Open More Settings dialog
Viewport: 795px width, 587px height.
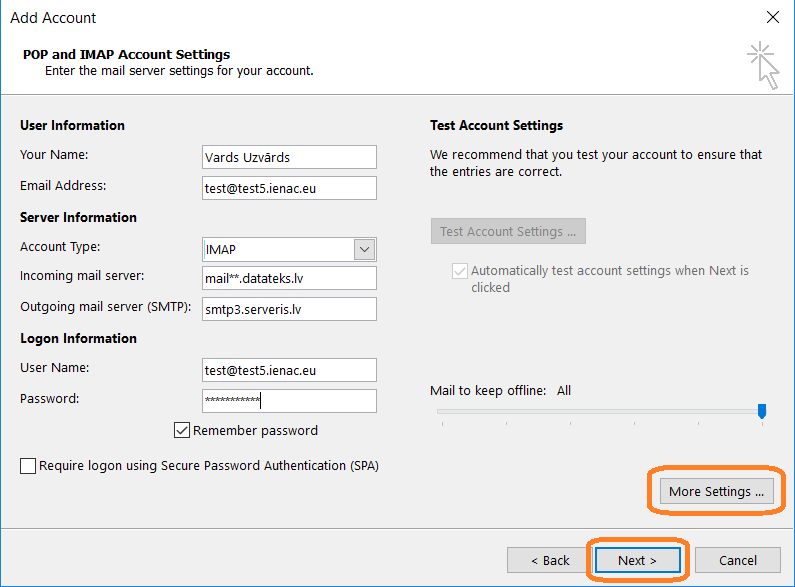716,491
